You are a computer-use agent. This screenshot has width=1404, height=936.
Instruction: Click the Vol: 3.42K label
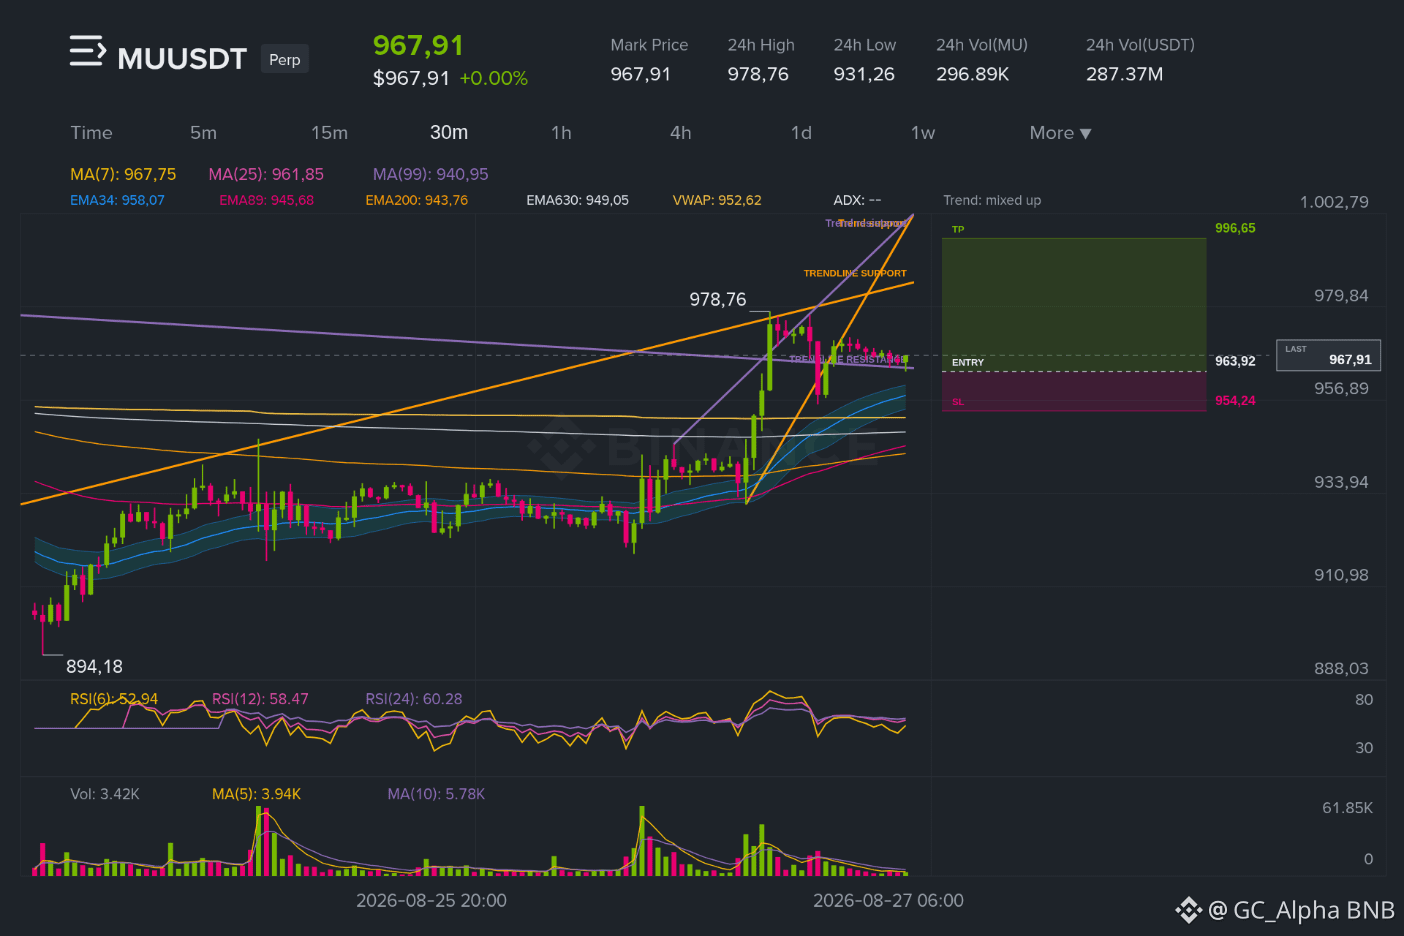click(105, 794)
